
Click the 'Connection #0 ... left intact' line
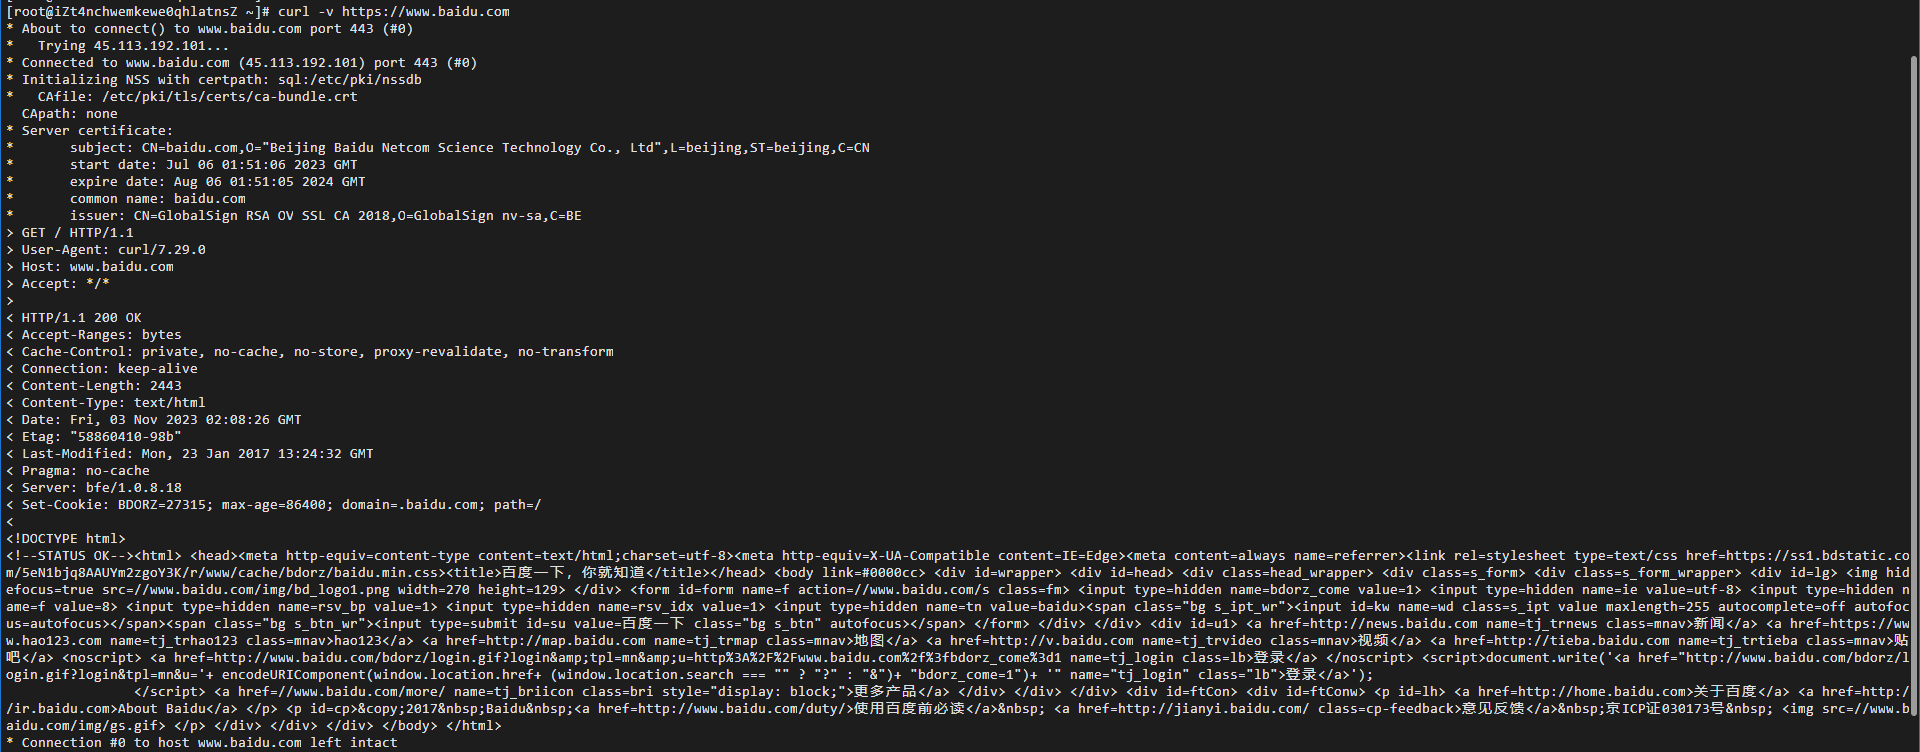pos(202,743)
